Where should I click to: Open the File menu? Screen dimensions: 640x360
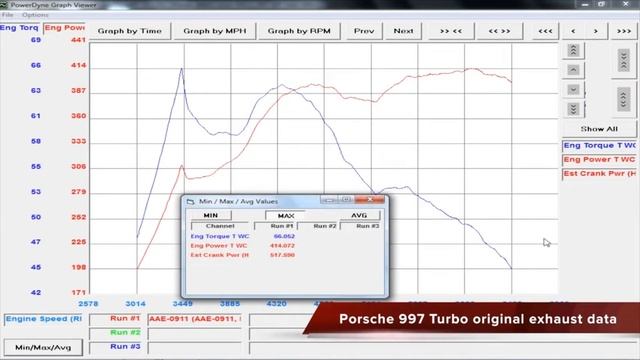[x=7, y=15]
